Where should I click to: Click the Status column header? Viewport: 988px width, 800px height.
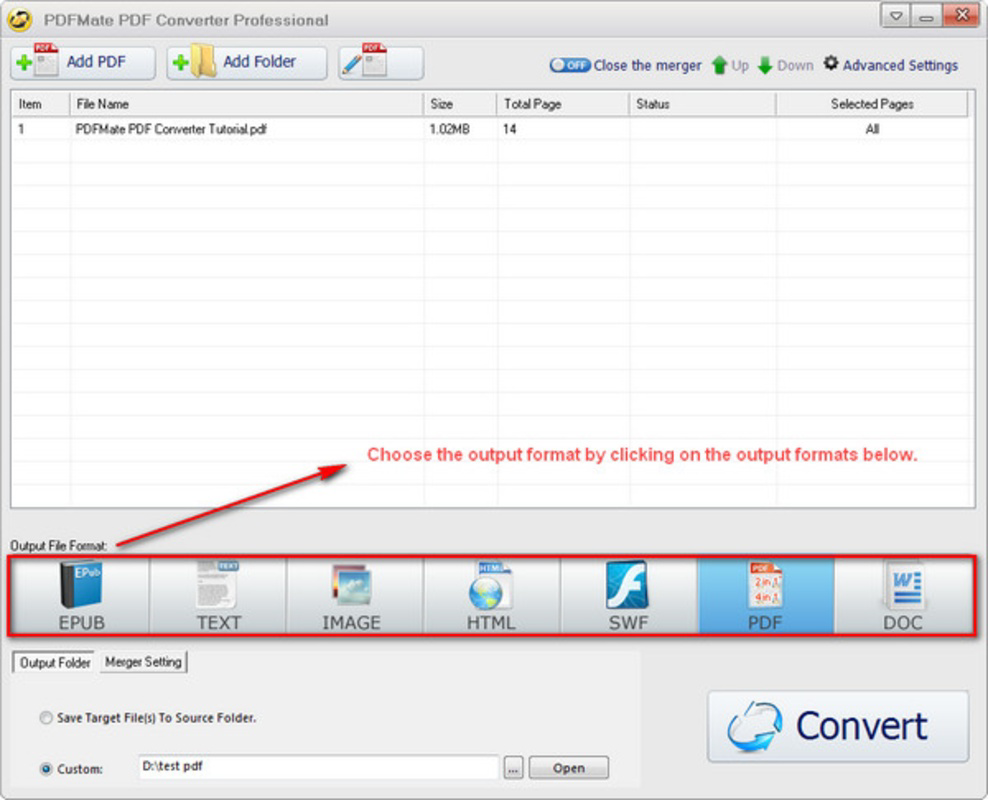coord(703,104)
